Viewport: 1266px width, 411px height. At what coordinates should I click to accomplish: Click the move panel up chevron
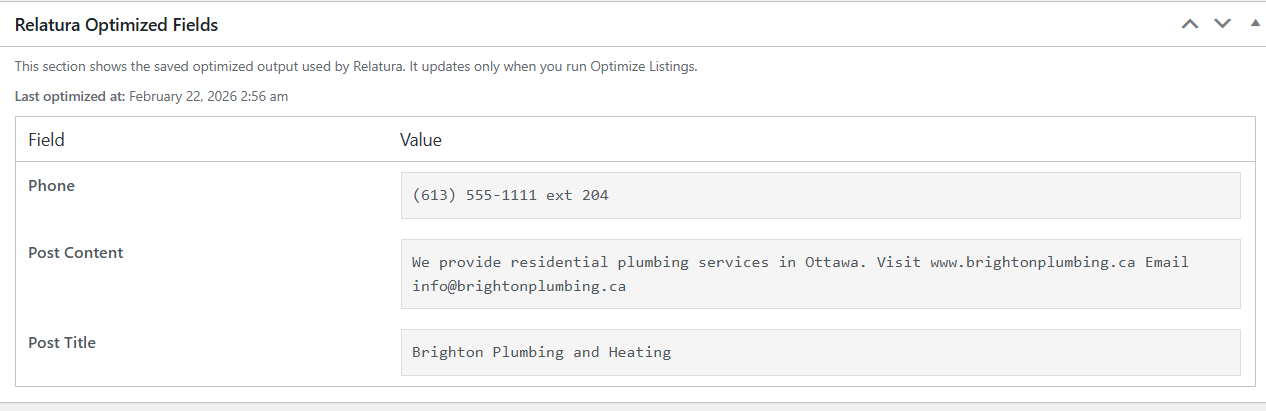pyautogui.click(x=1189, y=24)
